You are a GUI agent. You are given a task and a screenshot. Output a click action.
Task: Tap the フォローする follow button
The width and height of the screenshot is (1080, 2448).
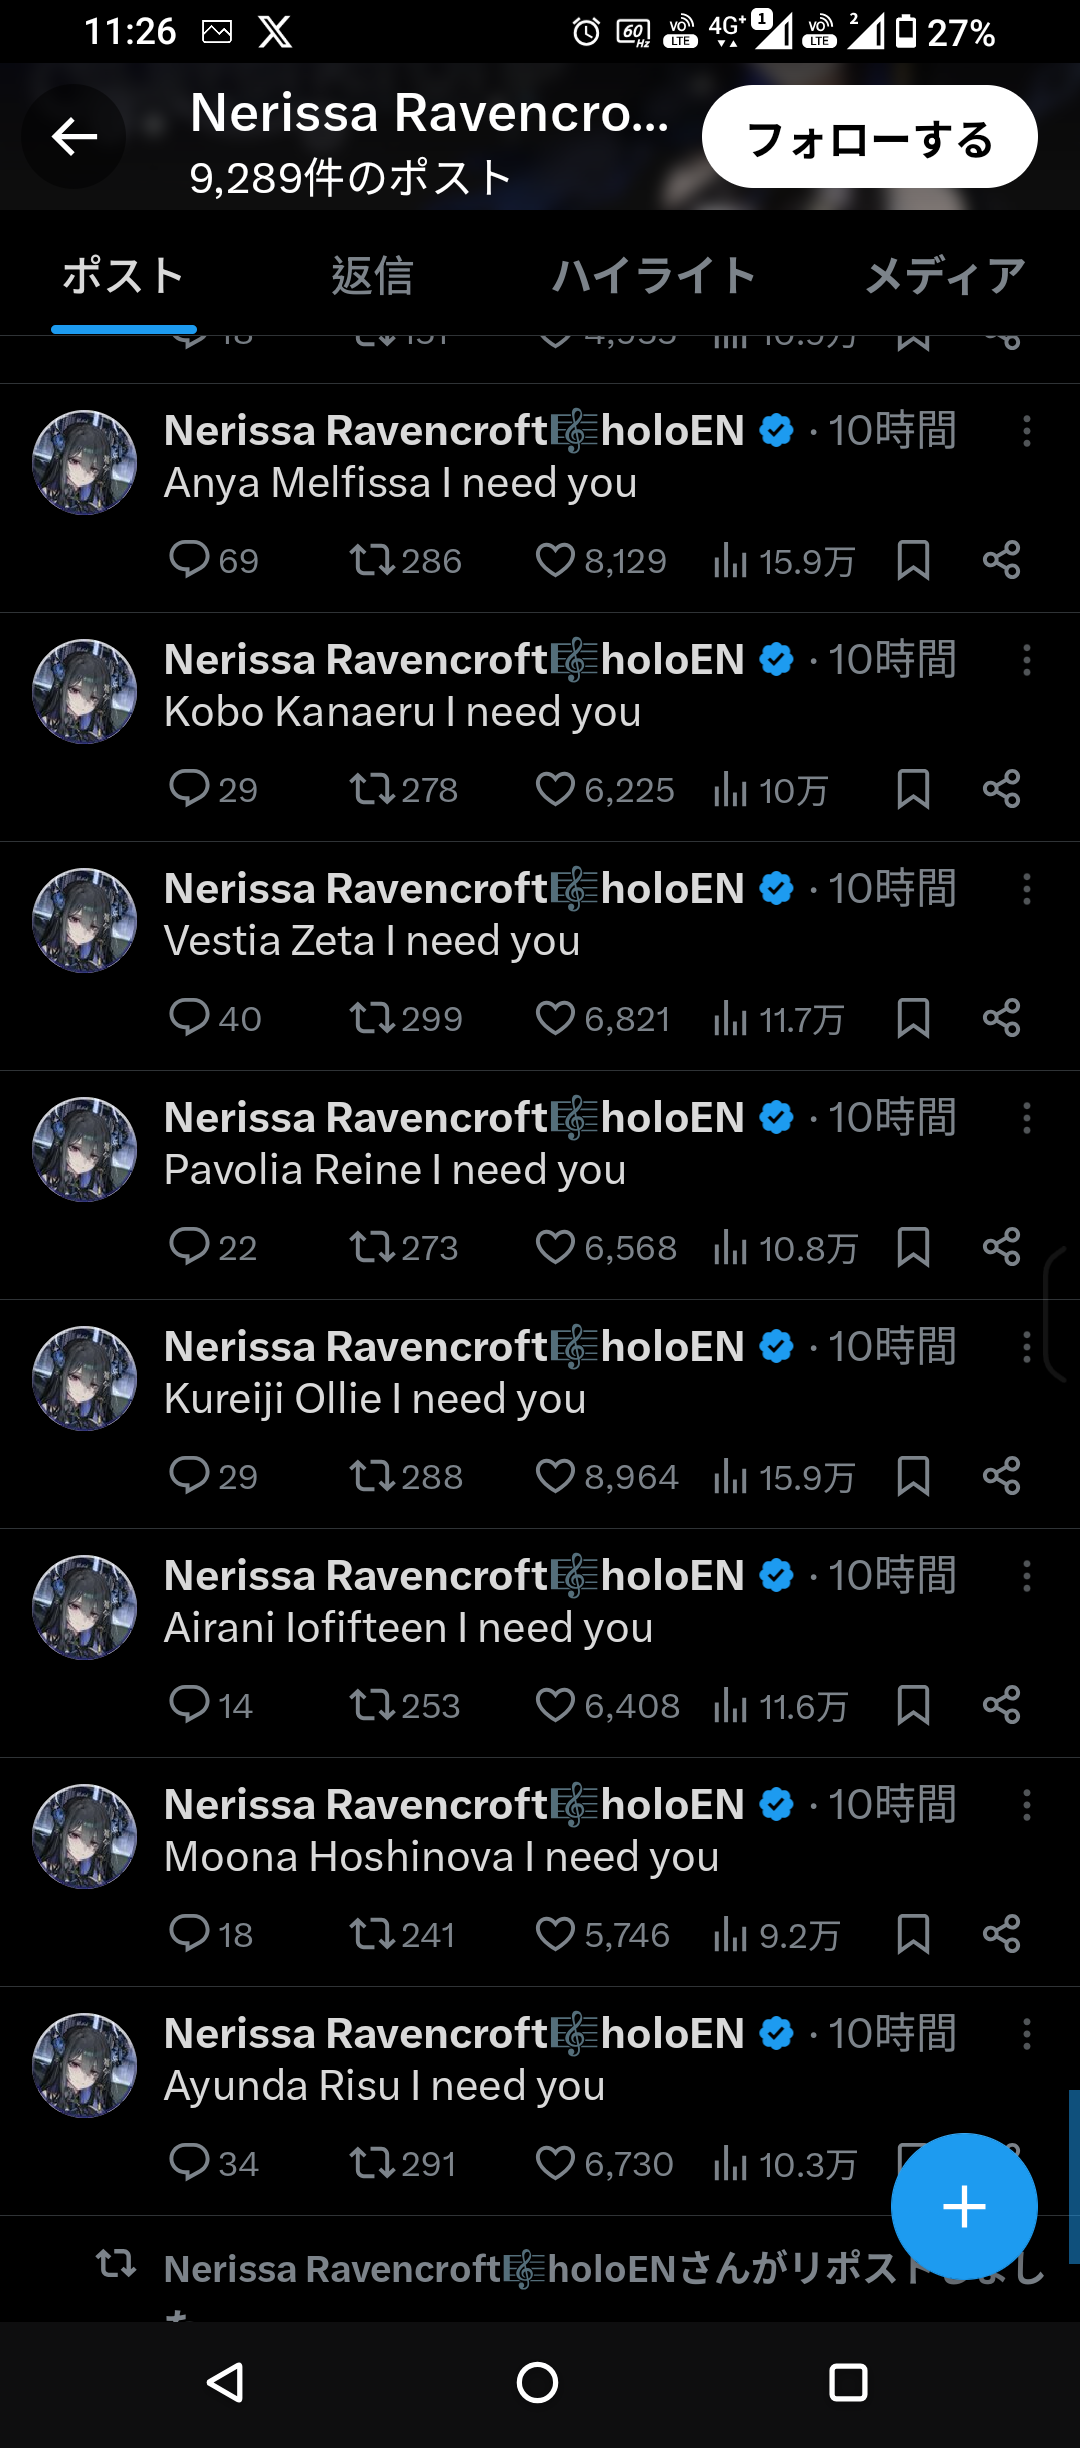pos(869,137)
